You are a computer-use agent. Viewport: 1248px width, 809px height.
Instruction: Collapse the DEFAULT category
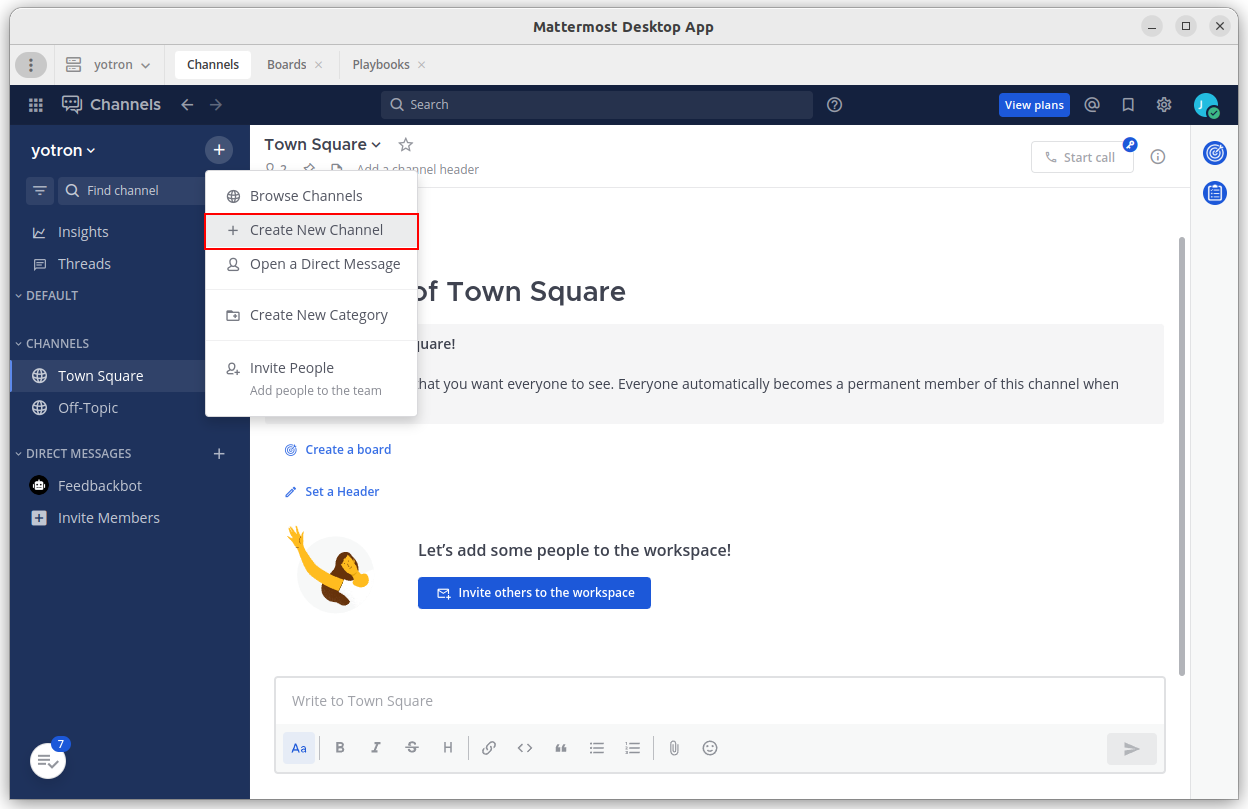tap(46, 296)
